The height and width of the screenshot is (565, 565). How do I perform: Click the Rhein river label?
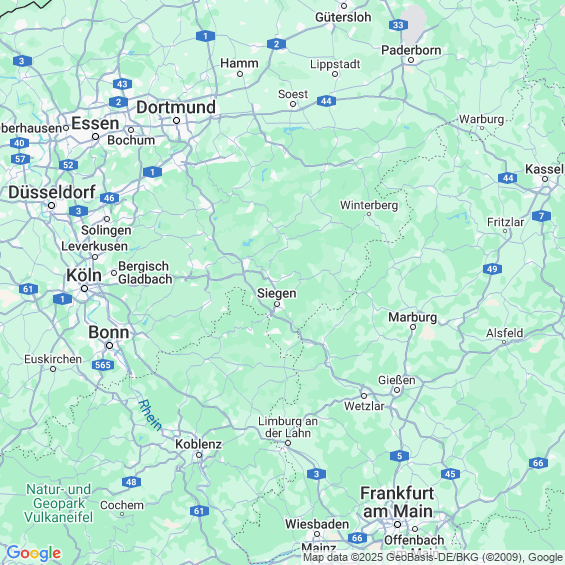click(x=150, y=415)
